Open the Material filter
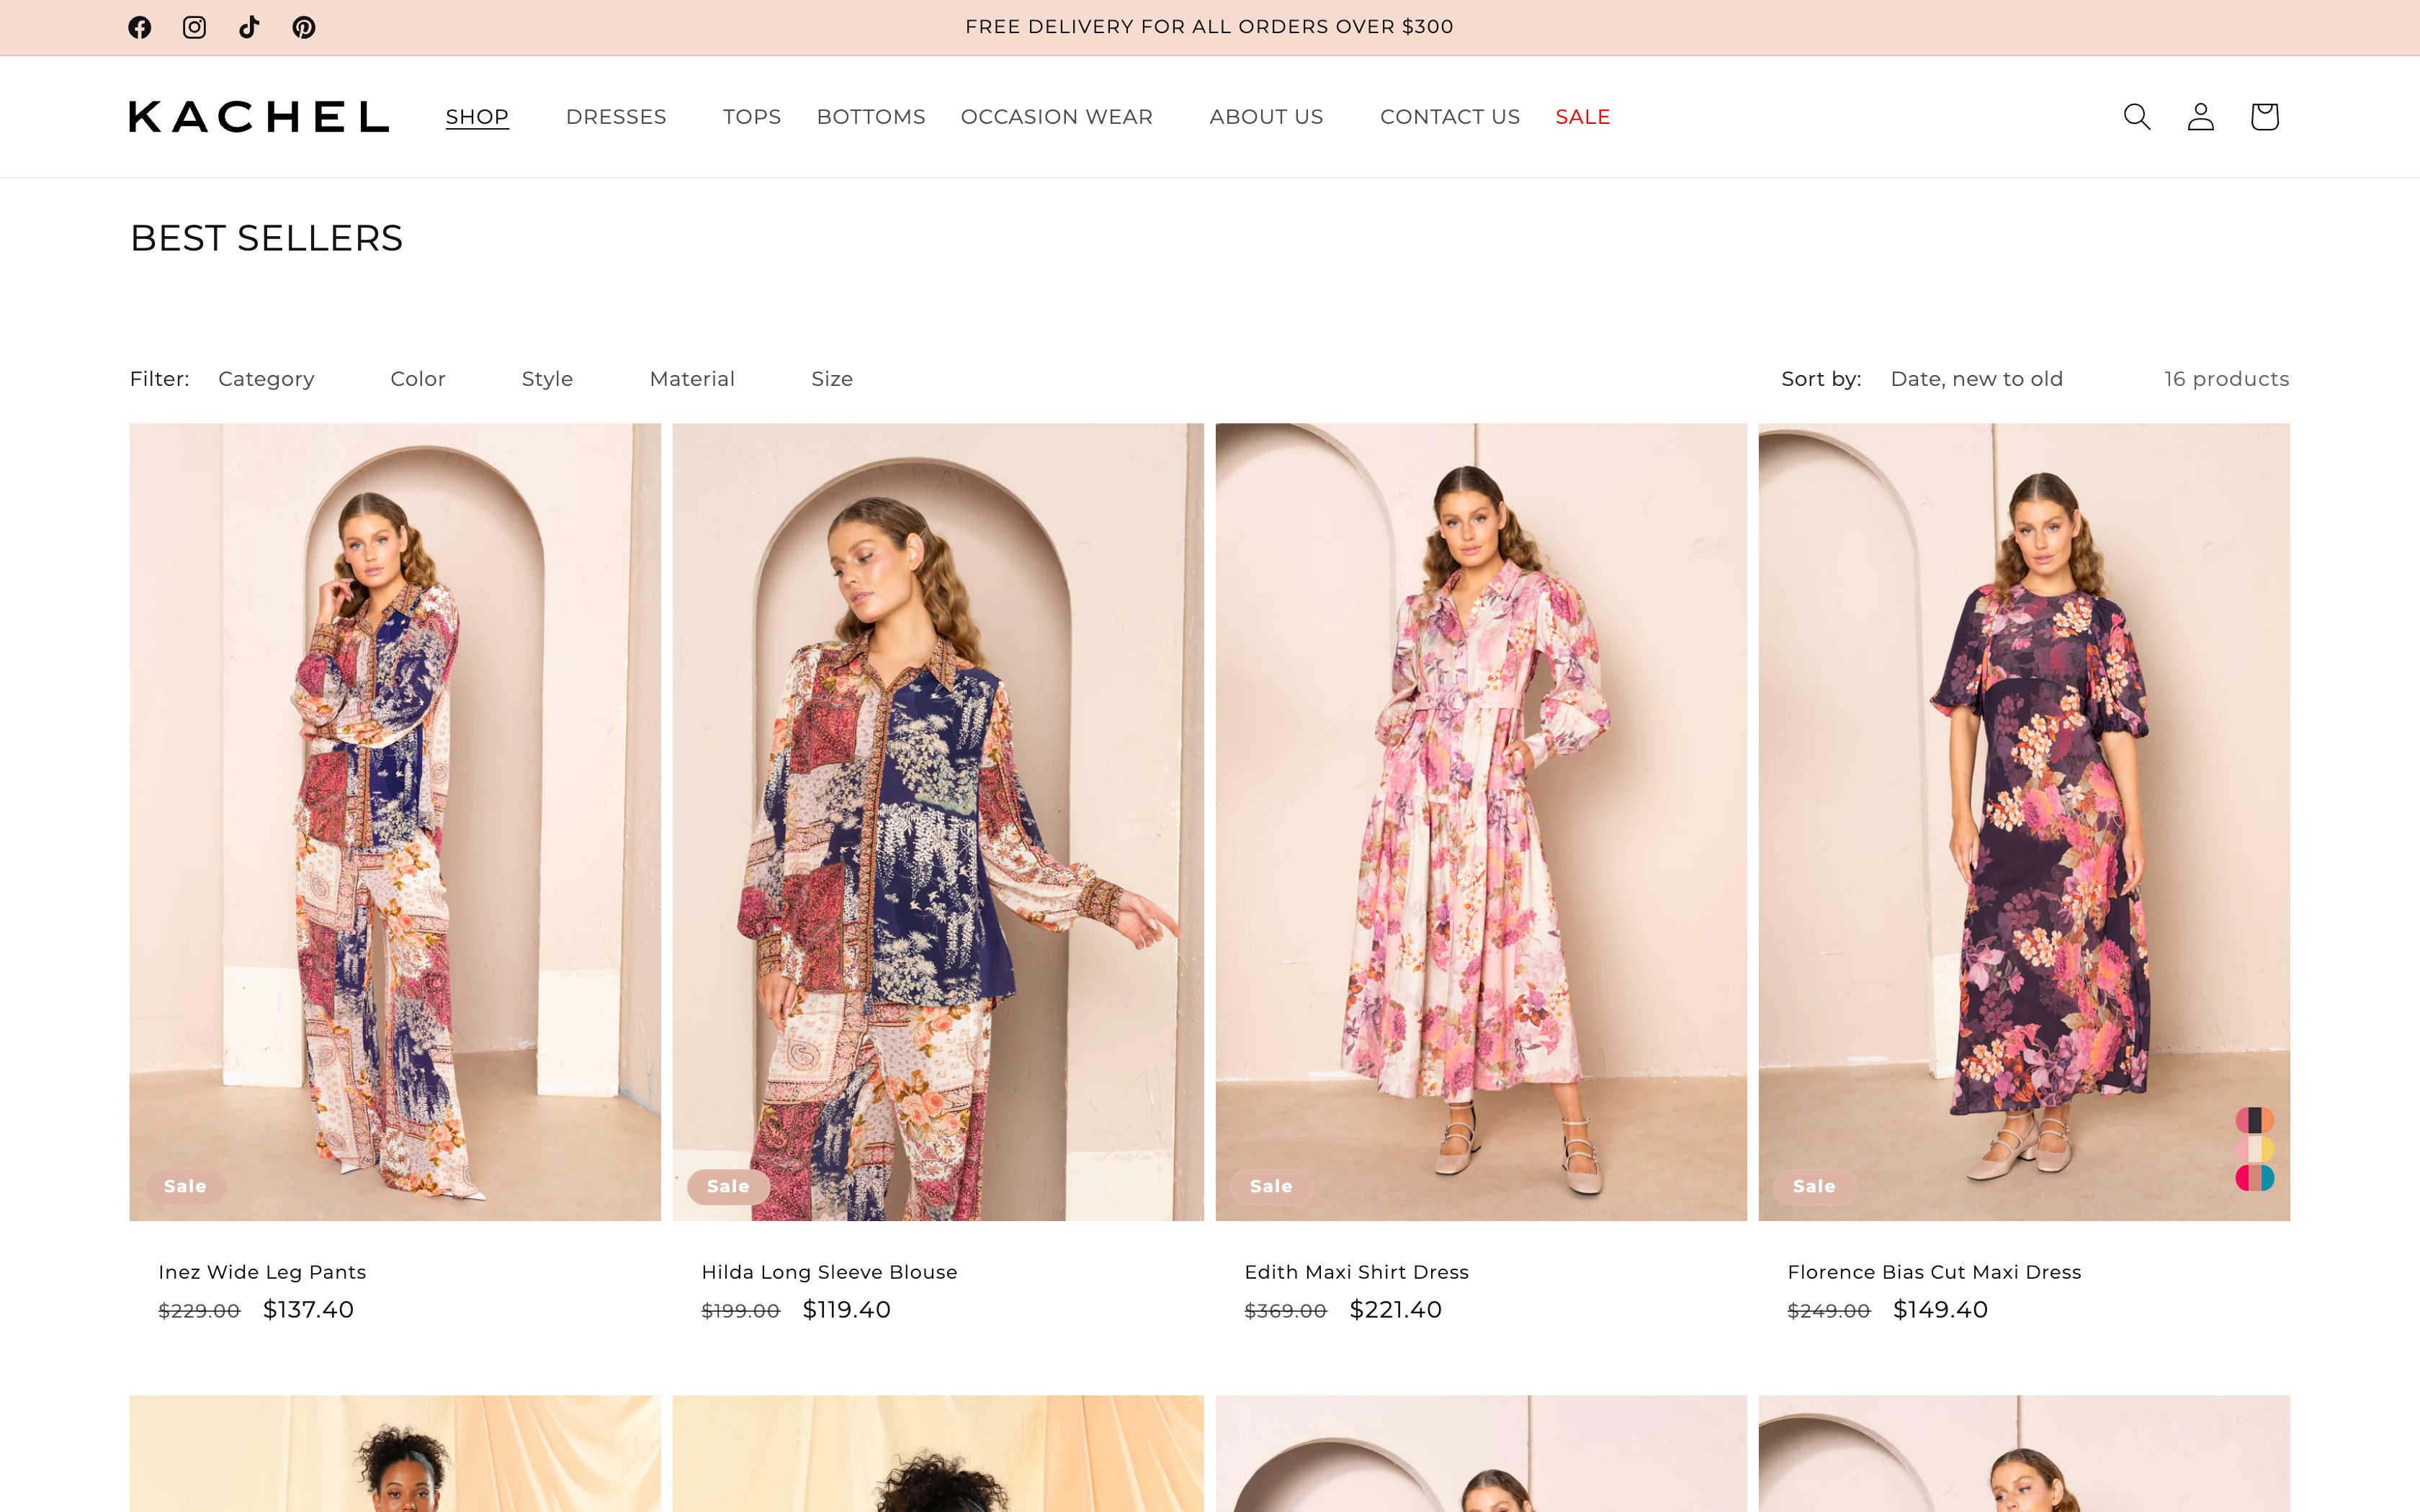 (692, 378)
